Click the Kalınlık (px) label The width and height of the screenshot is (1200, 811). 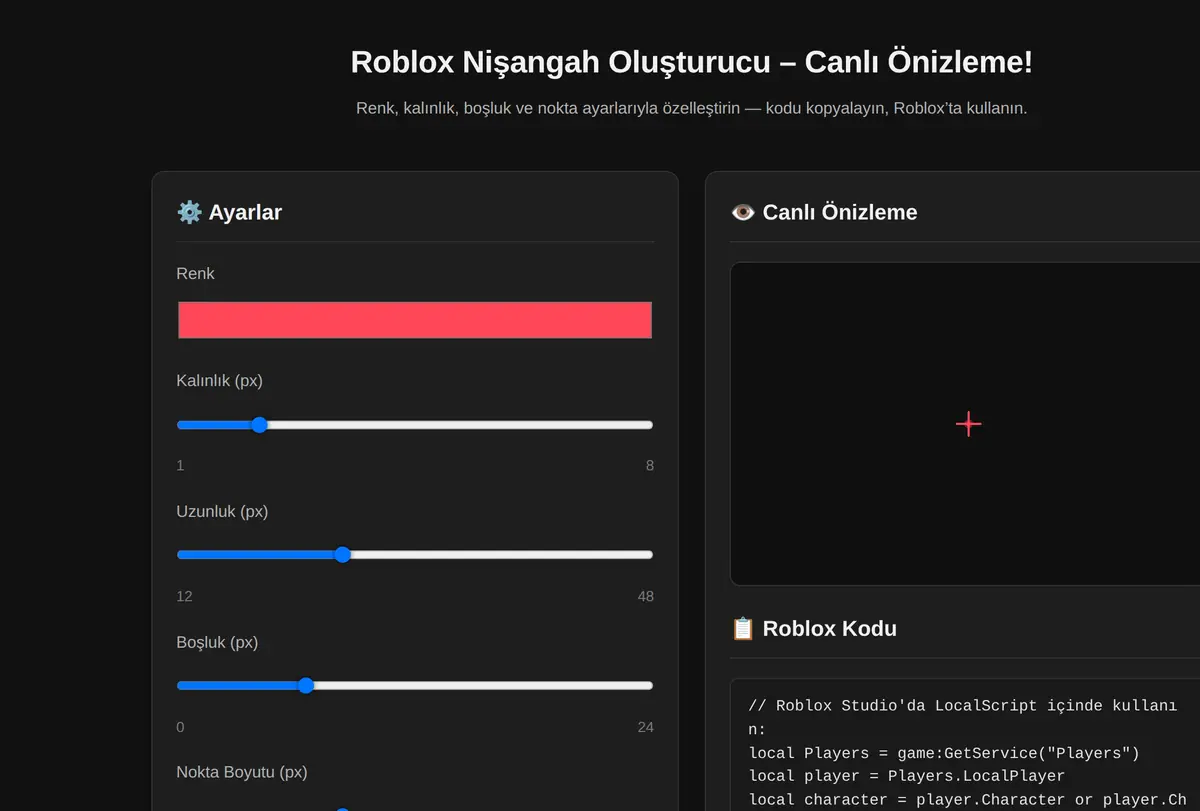pos(220,381)
